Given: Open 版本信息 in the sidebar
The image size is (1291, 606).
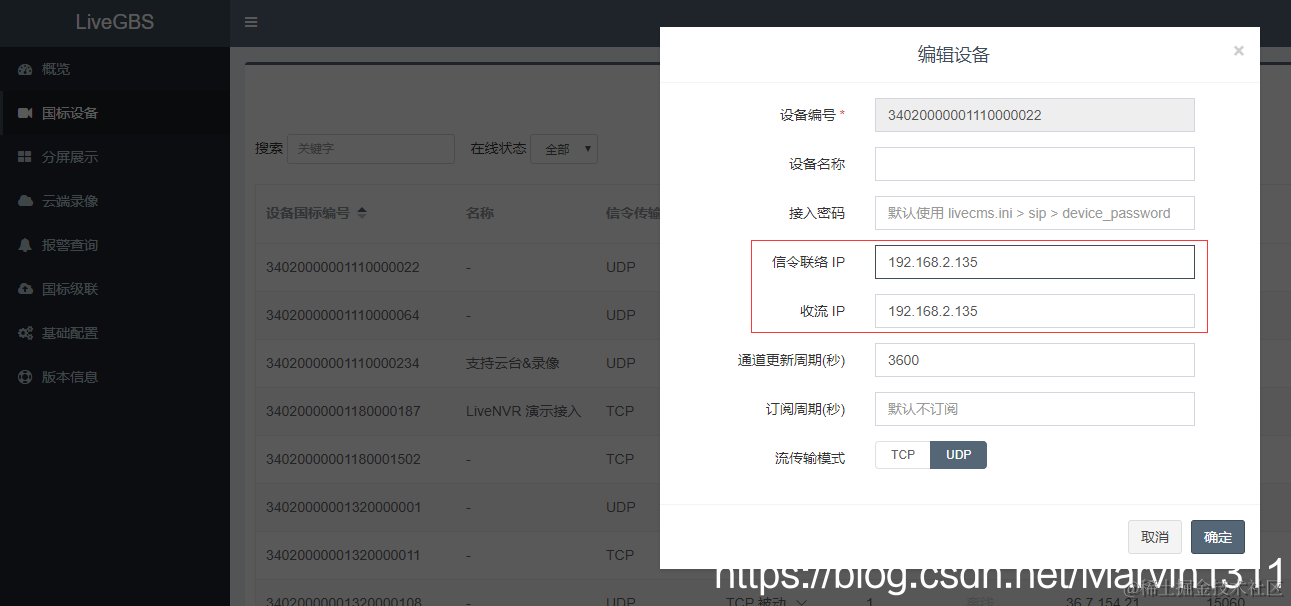Looking at the screenshot, I should pos(115,377).
